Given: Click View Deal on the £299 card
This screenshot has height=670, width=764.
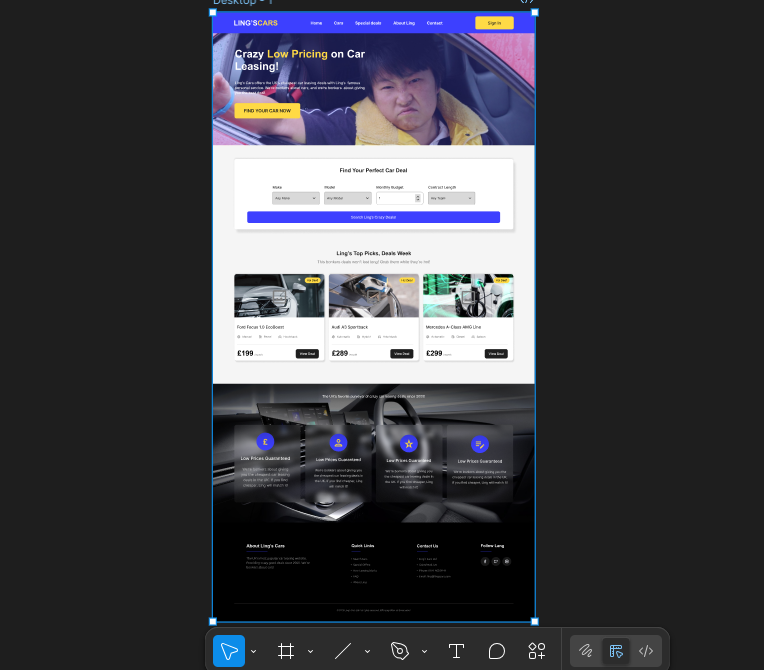Looking at the screenshot, I should point(496,354).
